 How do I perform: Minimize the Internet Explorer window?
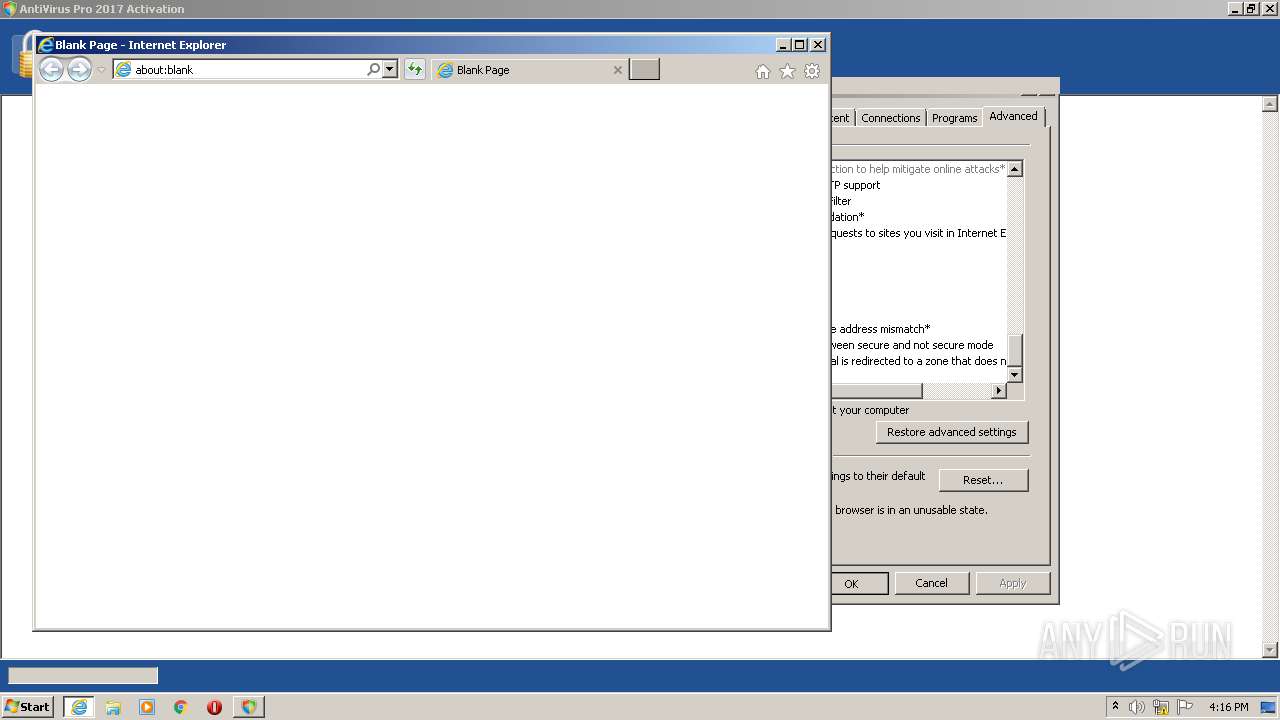[x=782, y=45]
